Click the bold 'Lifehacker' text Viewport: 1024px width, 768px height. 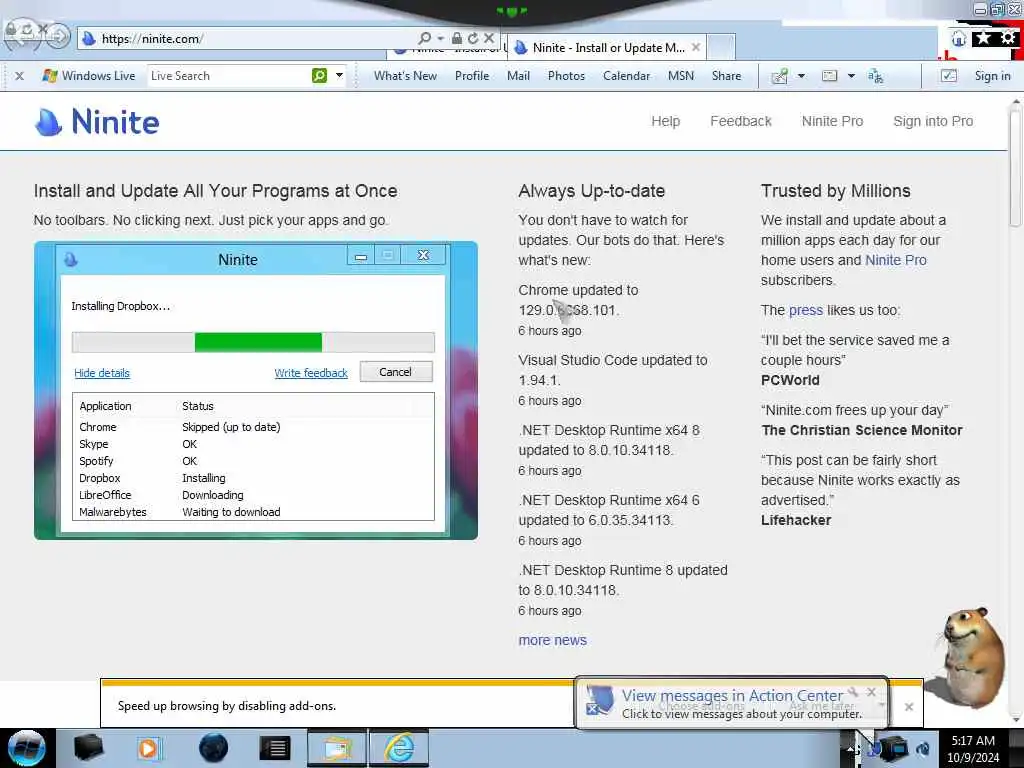pos(795,520)
